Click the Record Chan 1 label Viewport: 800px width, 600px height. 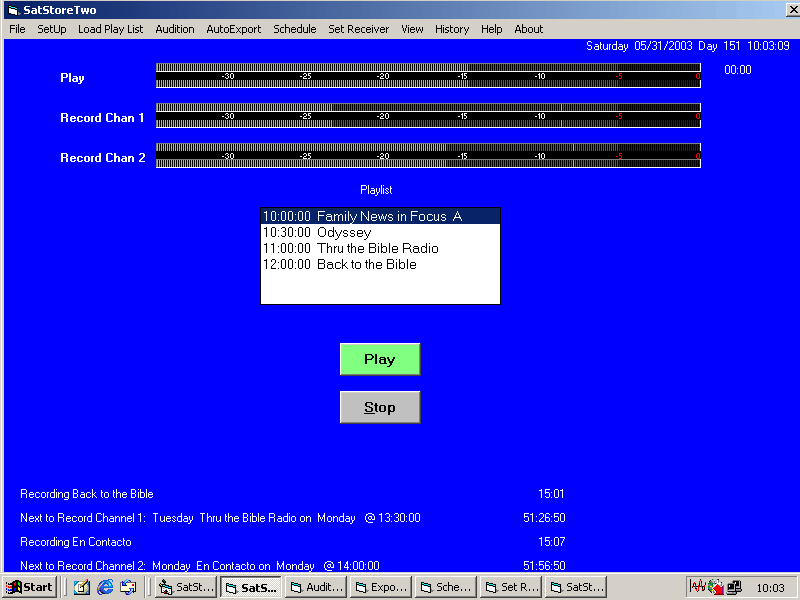(102, 118)
